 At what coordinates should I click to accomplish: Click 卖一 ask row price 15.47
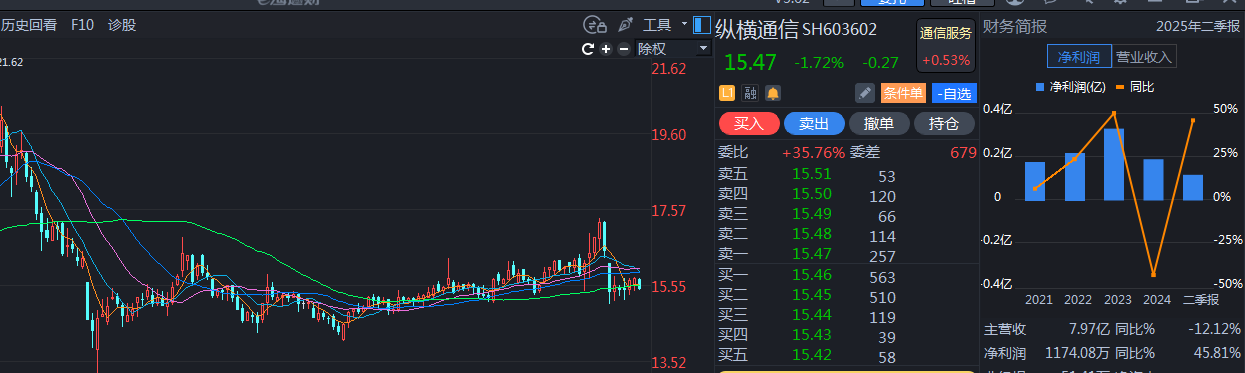point(811,254)
